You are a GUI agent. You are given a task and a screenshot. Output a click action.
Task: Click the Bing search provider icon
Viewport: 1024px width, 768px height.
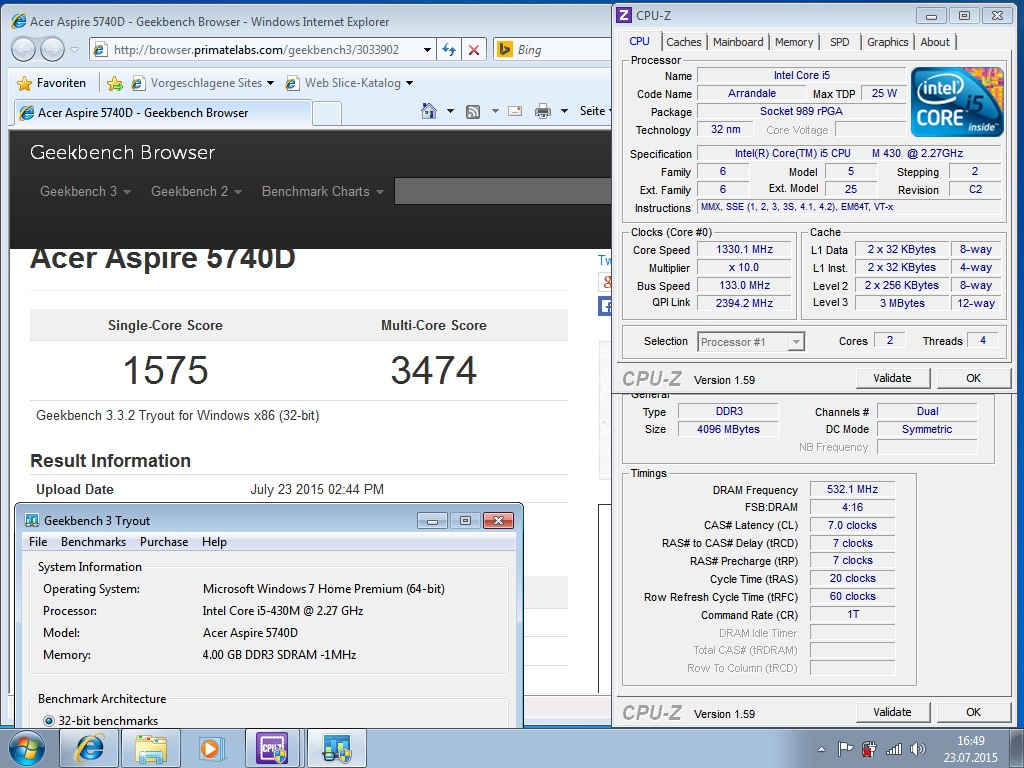point(505,50)
